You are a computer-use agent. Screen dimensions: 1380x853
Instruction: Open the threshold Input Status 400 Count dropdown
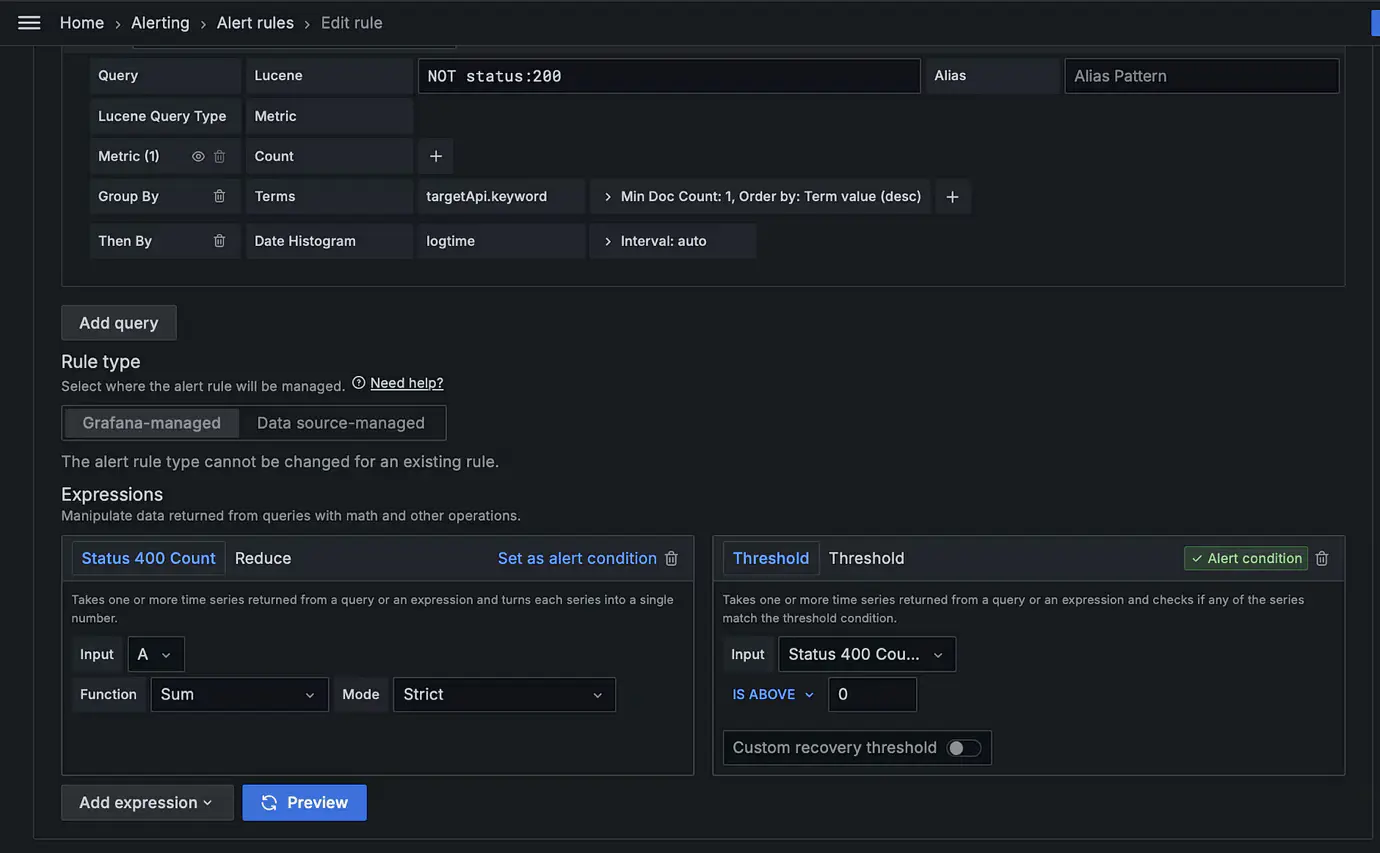pyautogui.click(x=867, y=654)
